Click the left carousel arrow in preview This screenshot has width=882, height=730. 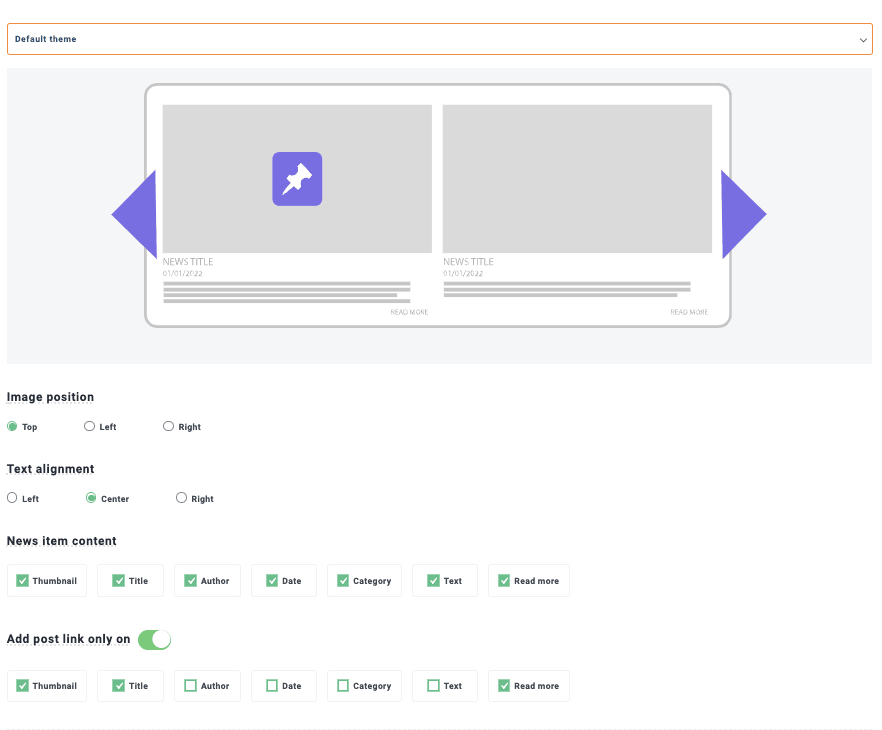pos(138,214)
